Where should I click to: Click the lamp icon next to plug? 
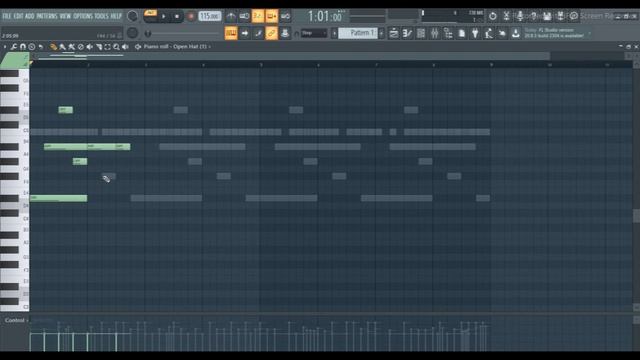click(x=489, y=33)
